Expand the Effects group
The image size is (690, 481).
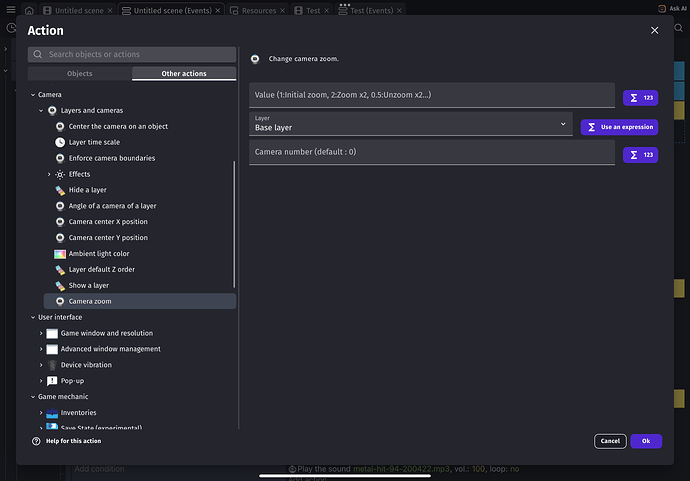49,174
